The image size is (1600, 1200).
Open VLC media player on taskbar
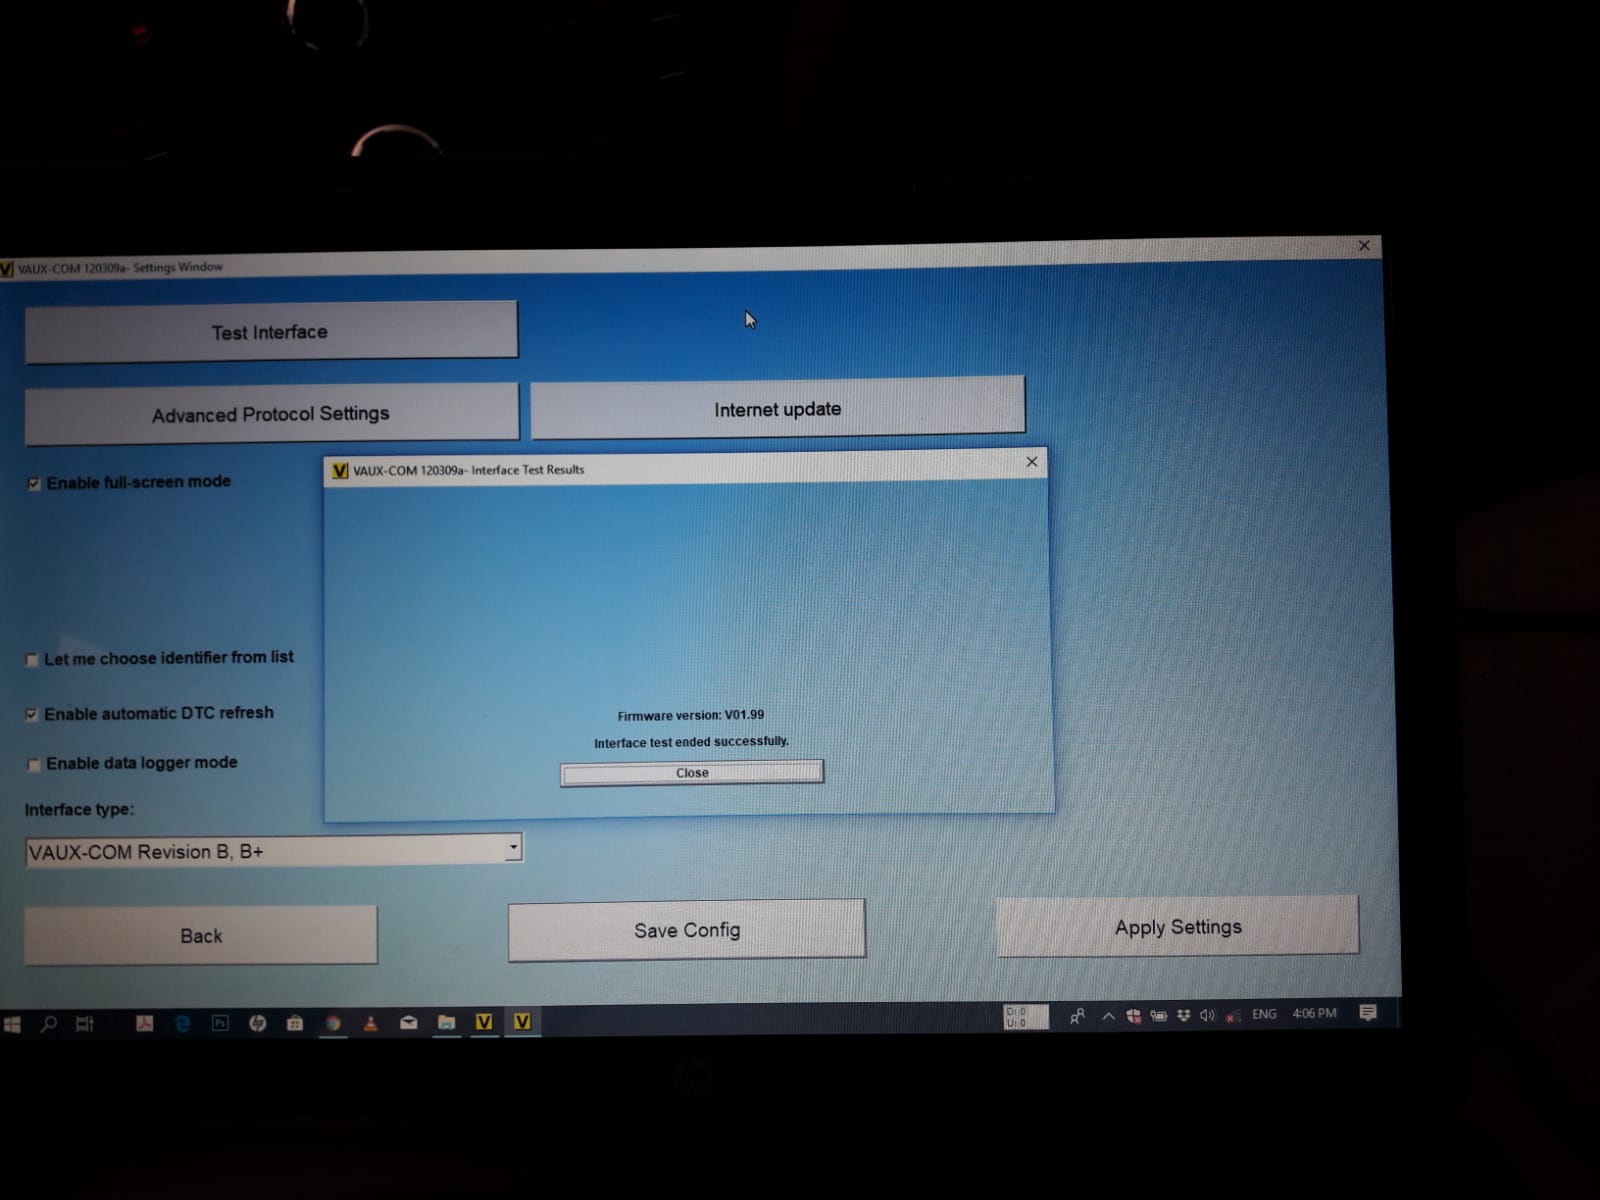click(x=371, y=1022)
